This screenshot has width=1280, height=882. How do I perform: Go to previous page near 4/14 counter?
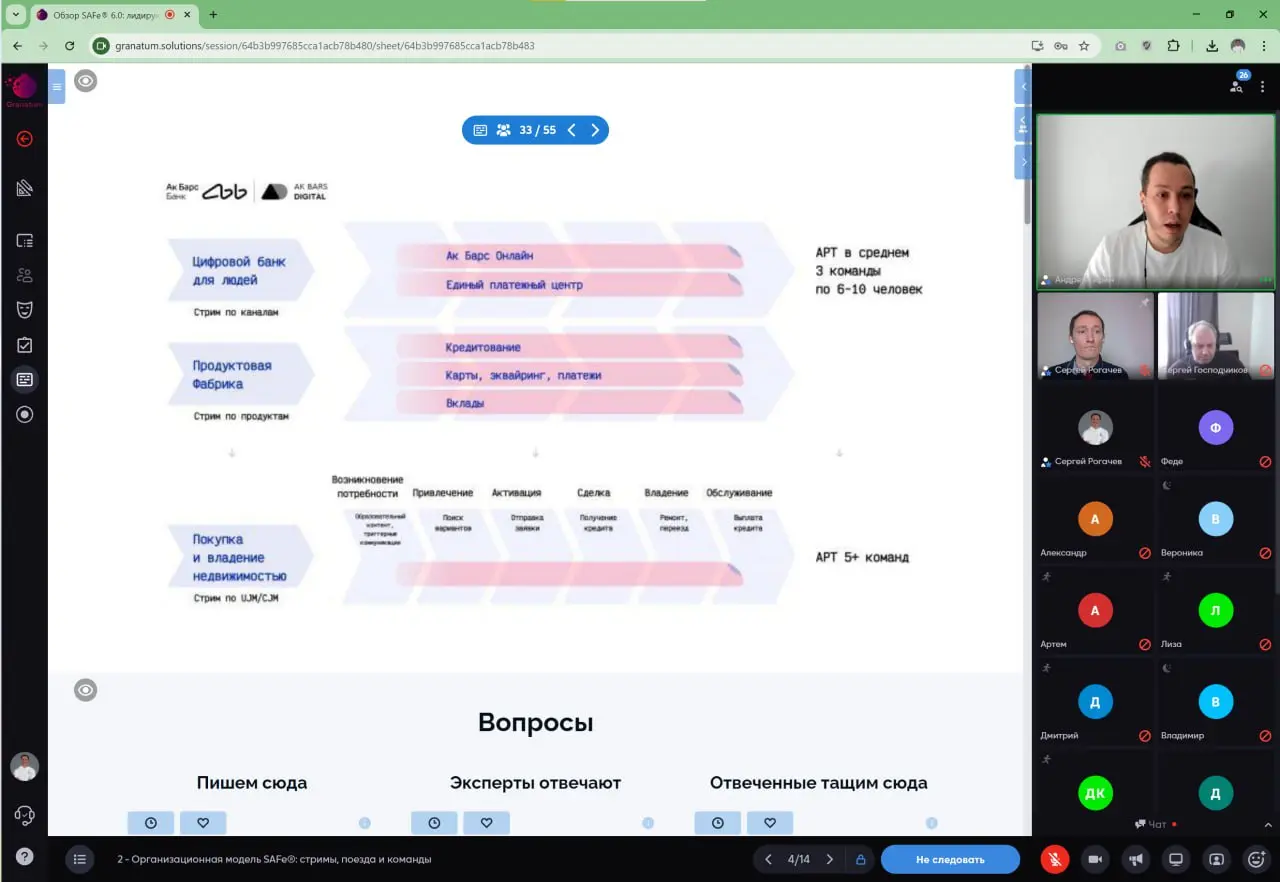(x=769, y=859)
